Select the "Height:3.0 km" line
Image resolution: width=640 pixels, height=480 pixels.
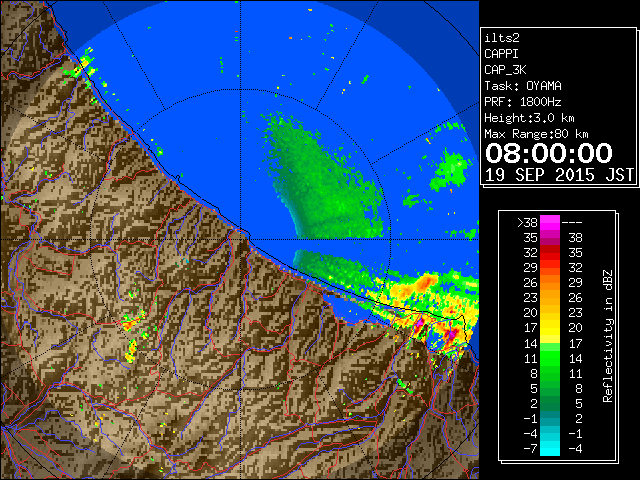click(x=529, y=118)
